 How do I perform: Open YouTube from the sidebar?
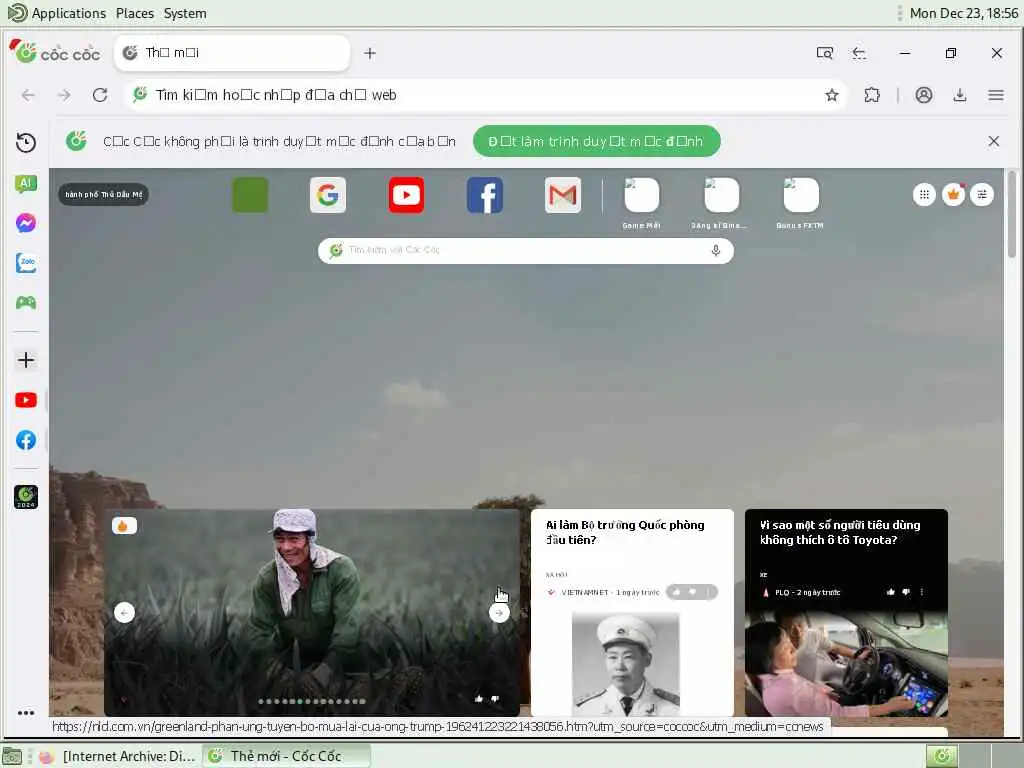click(x=26, y=400)
